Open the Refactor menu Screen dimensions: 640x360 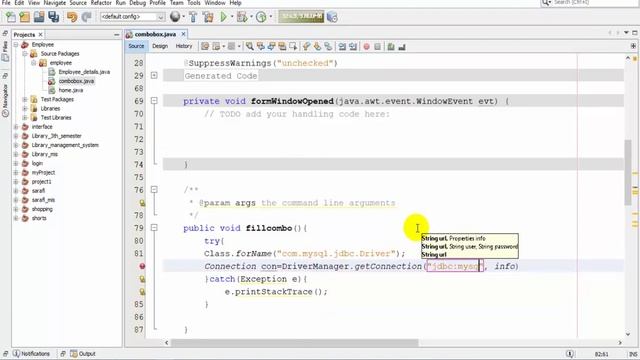101,3
